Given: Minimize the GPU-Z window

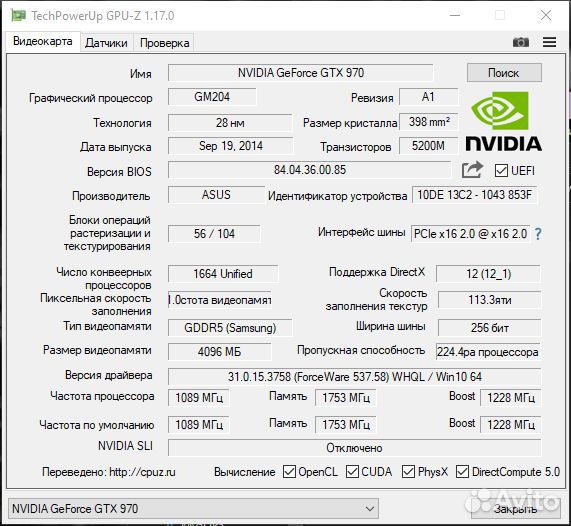Looking at the screenshot, I should (455, 15).
